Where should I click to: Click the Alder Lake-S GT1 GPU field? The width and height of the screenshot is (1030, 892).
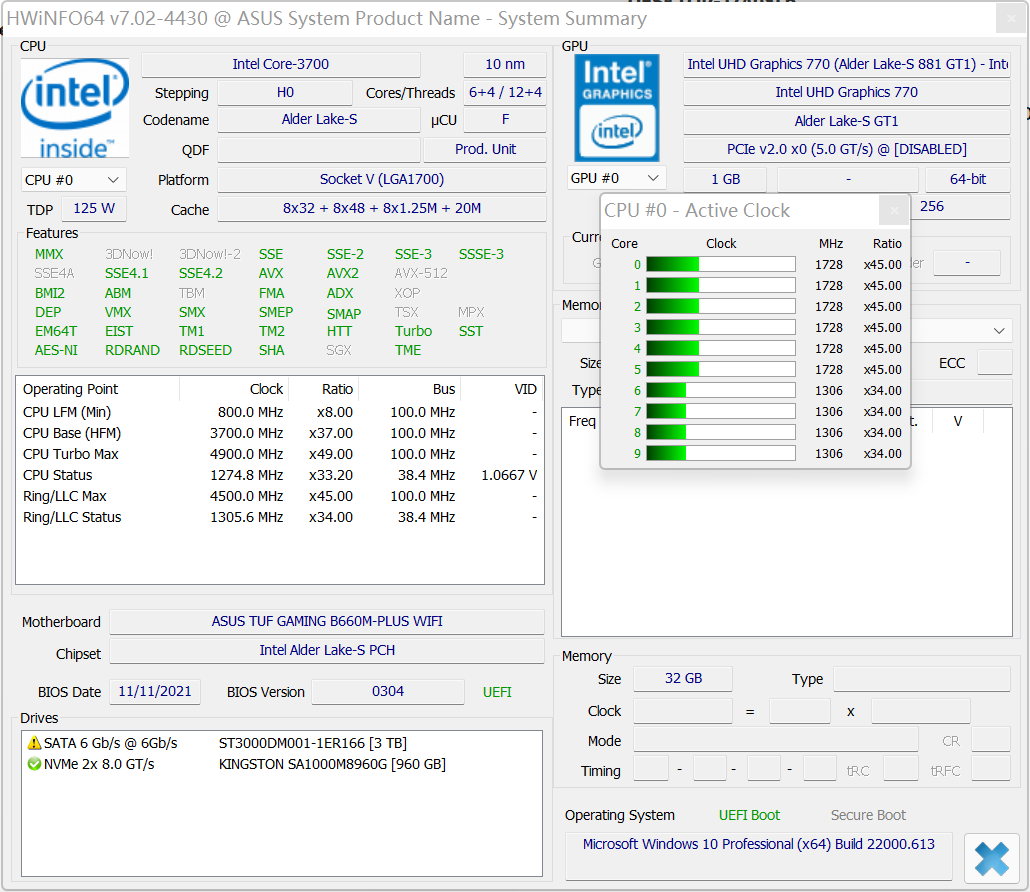(847, 122)
